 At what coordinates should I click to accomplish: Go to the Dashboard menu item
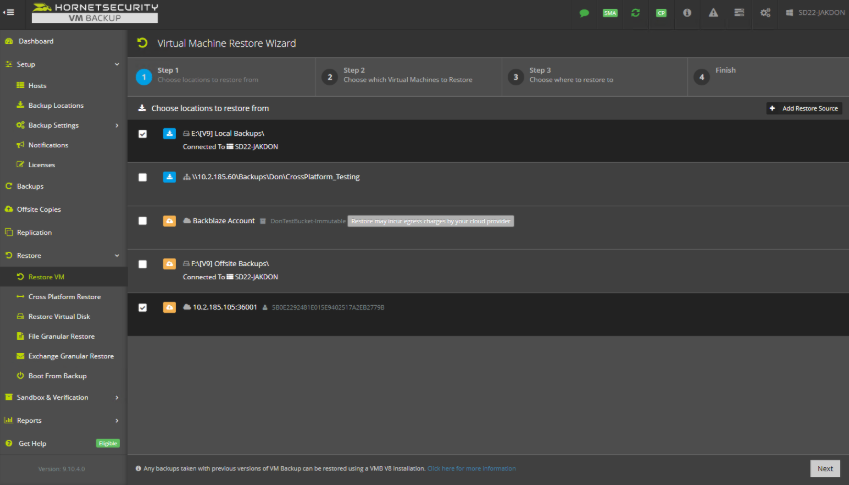(36, 41)
